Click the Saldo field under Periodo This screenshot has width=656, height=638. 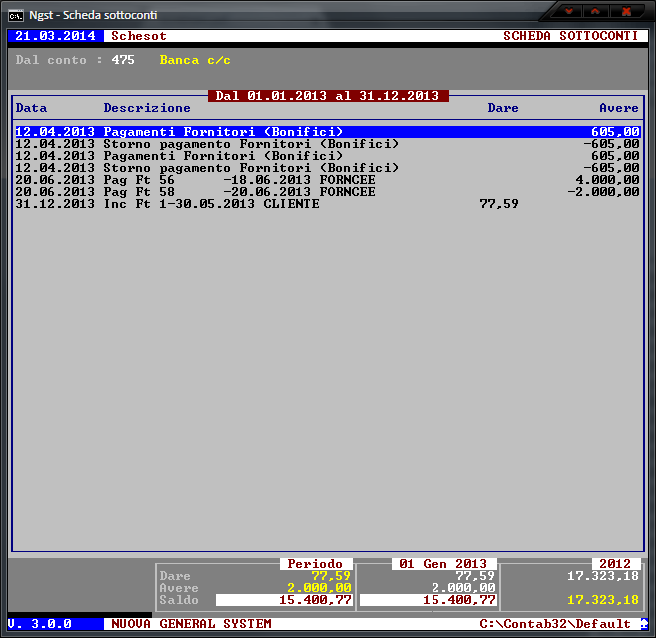point(284,600)
